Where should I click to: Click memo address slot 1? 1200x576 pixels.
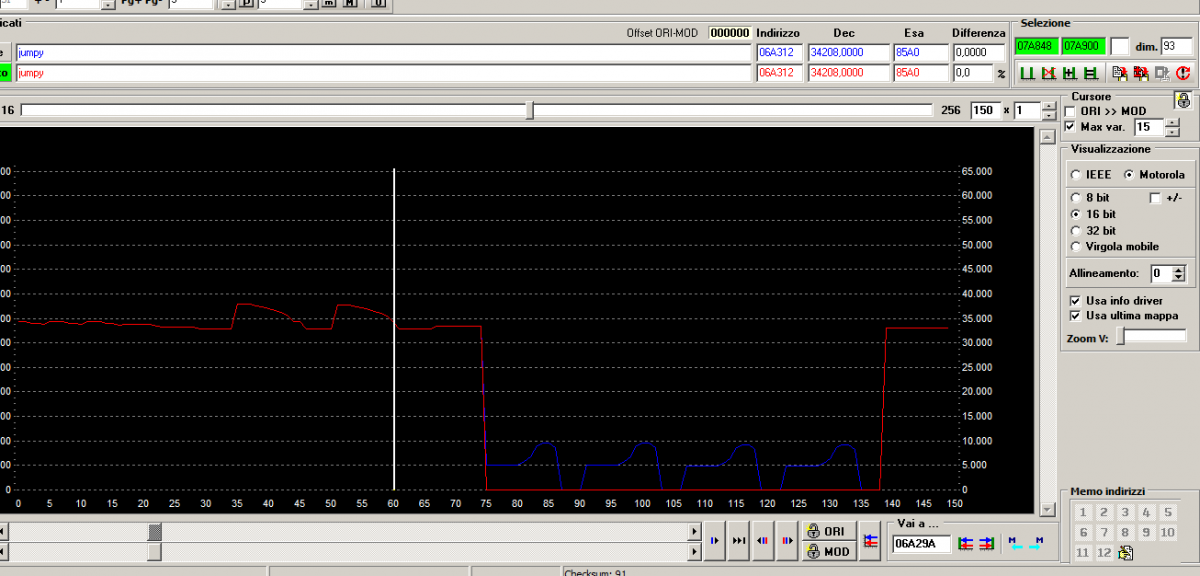[1083, 512]
